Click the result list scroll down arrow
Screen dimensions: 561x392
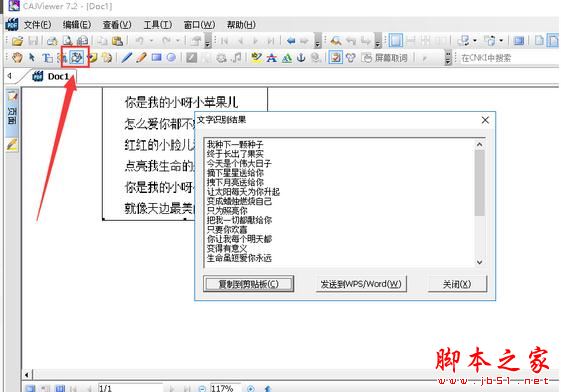pyautogui.click(x=479, y=262)
